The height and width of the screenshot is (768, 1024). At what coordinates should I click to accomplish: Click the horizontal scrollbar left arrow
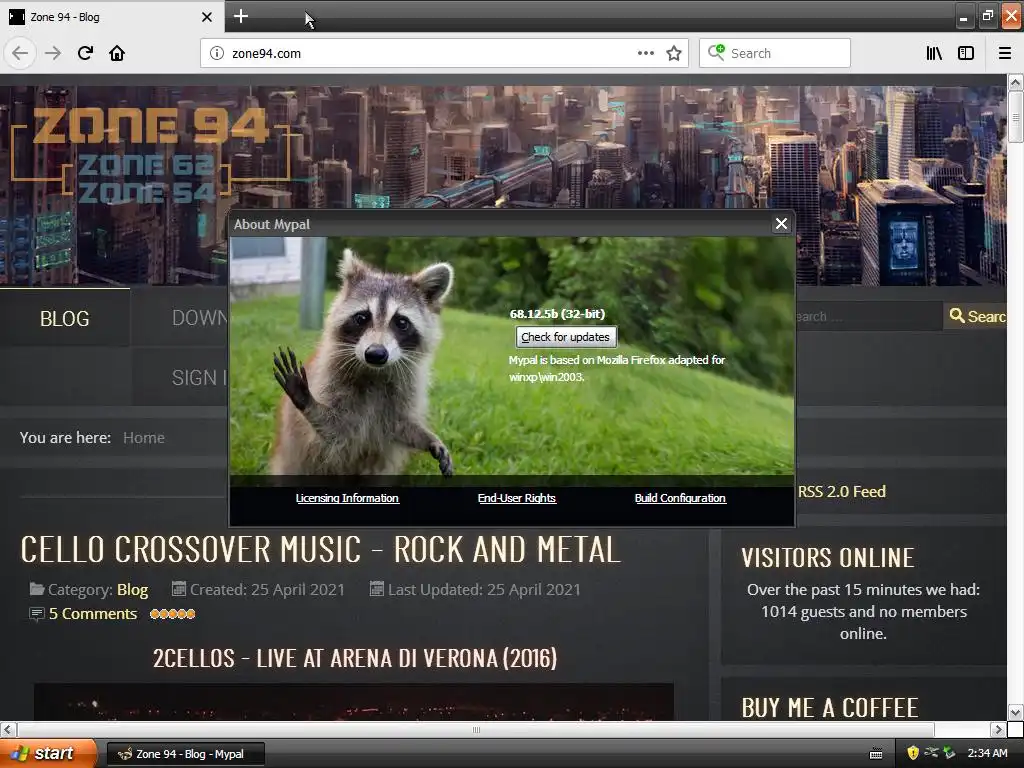pos(8,729)
